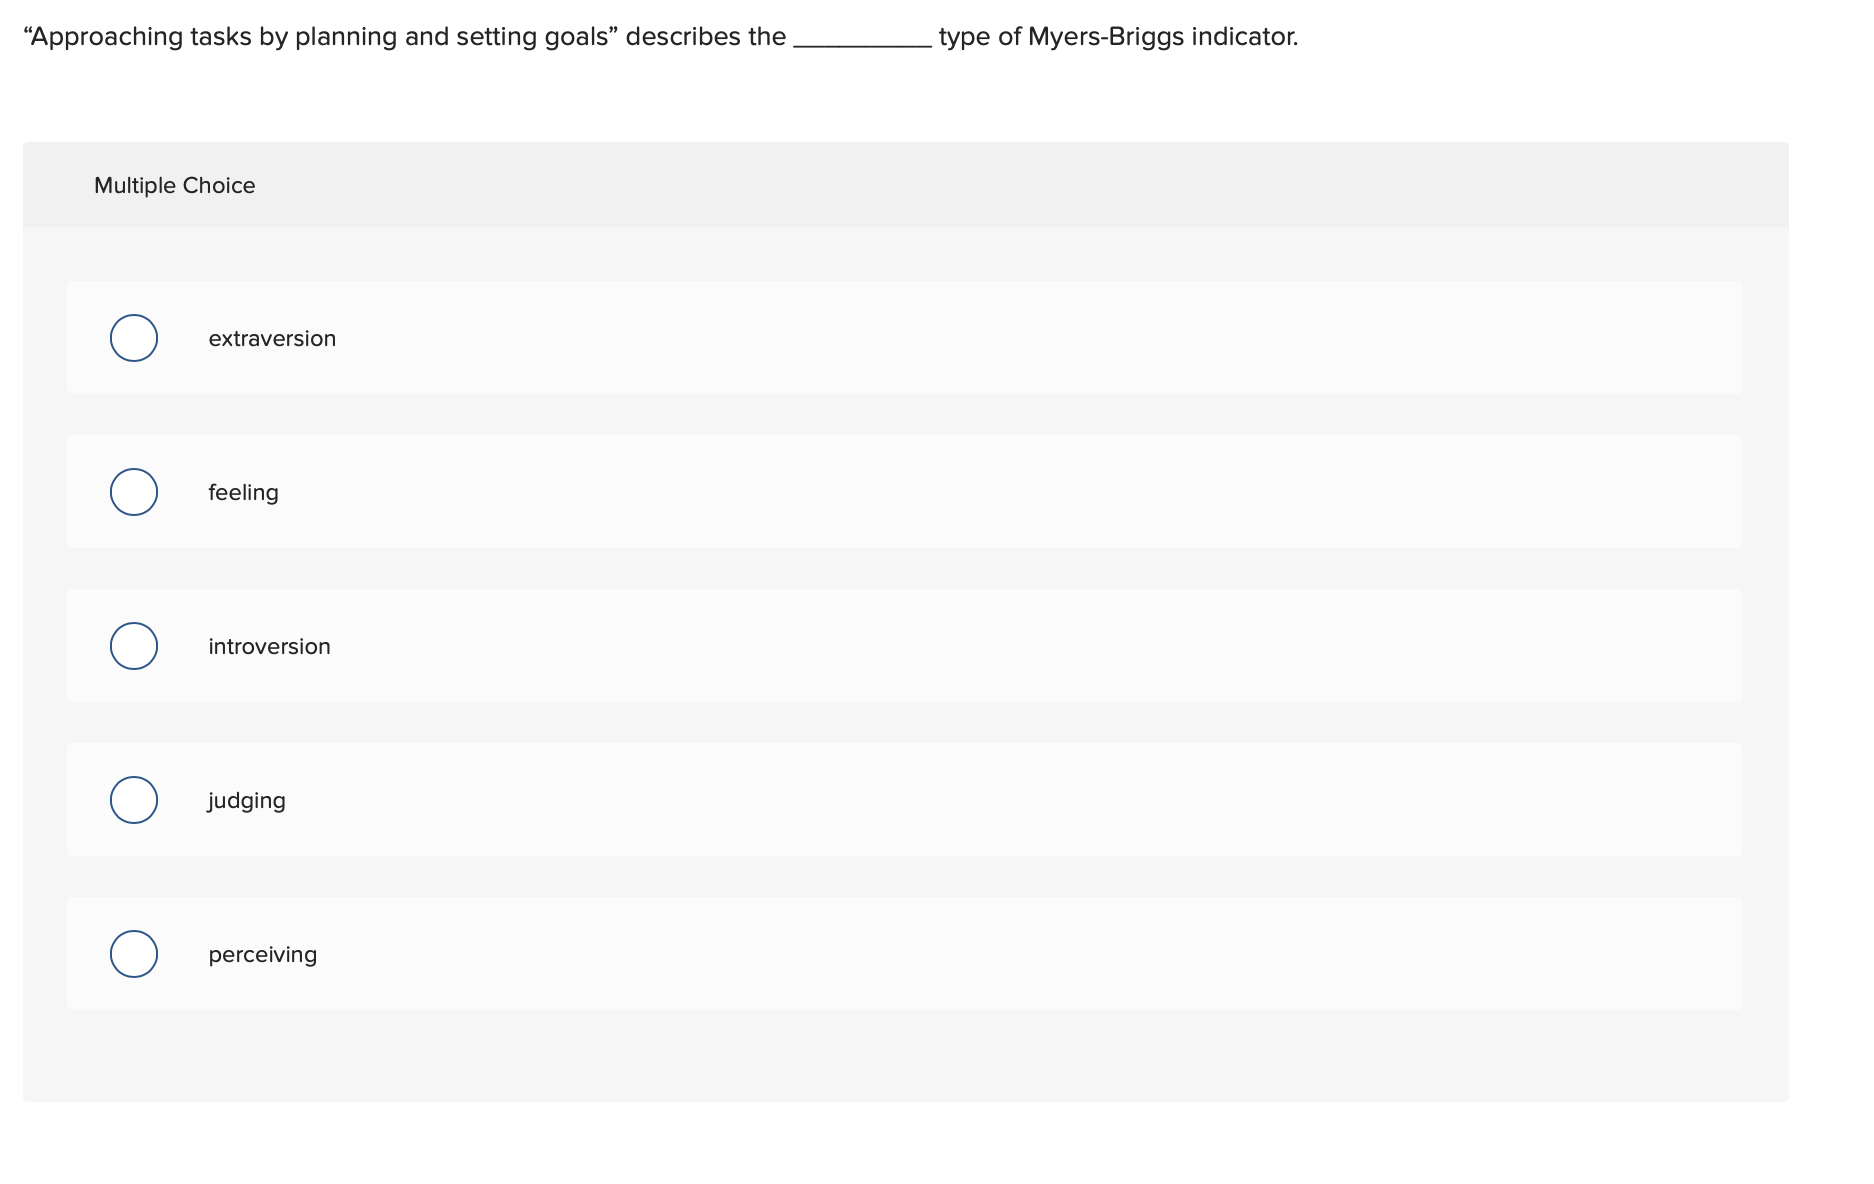Choose the answer labeled judging
The height and width of the screenshot is (1184, 1874).
[246, 800]
